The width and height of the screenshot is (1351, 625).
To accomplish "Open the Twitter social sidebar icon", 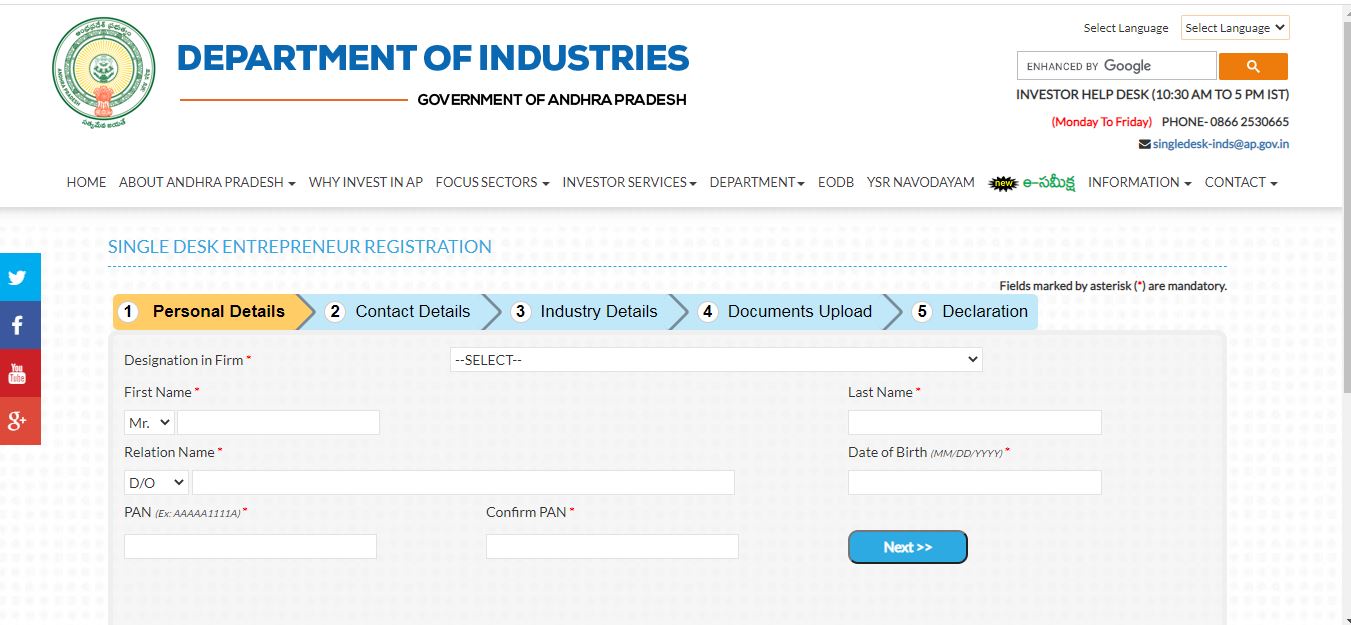I will [x=20, y=277].
